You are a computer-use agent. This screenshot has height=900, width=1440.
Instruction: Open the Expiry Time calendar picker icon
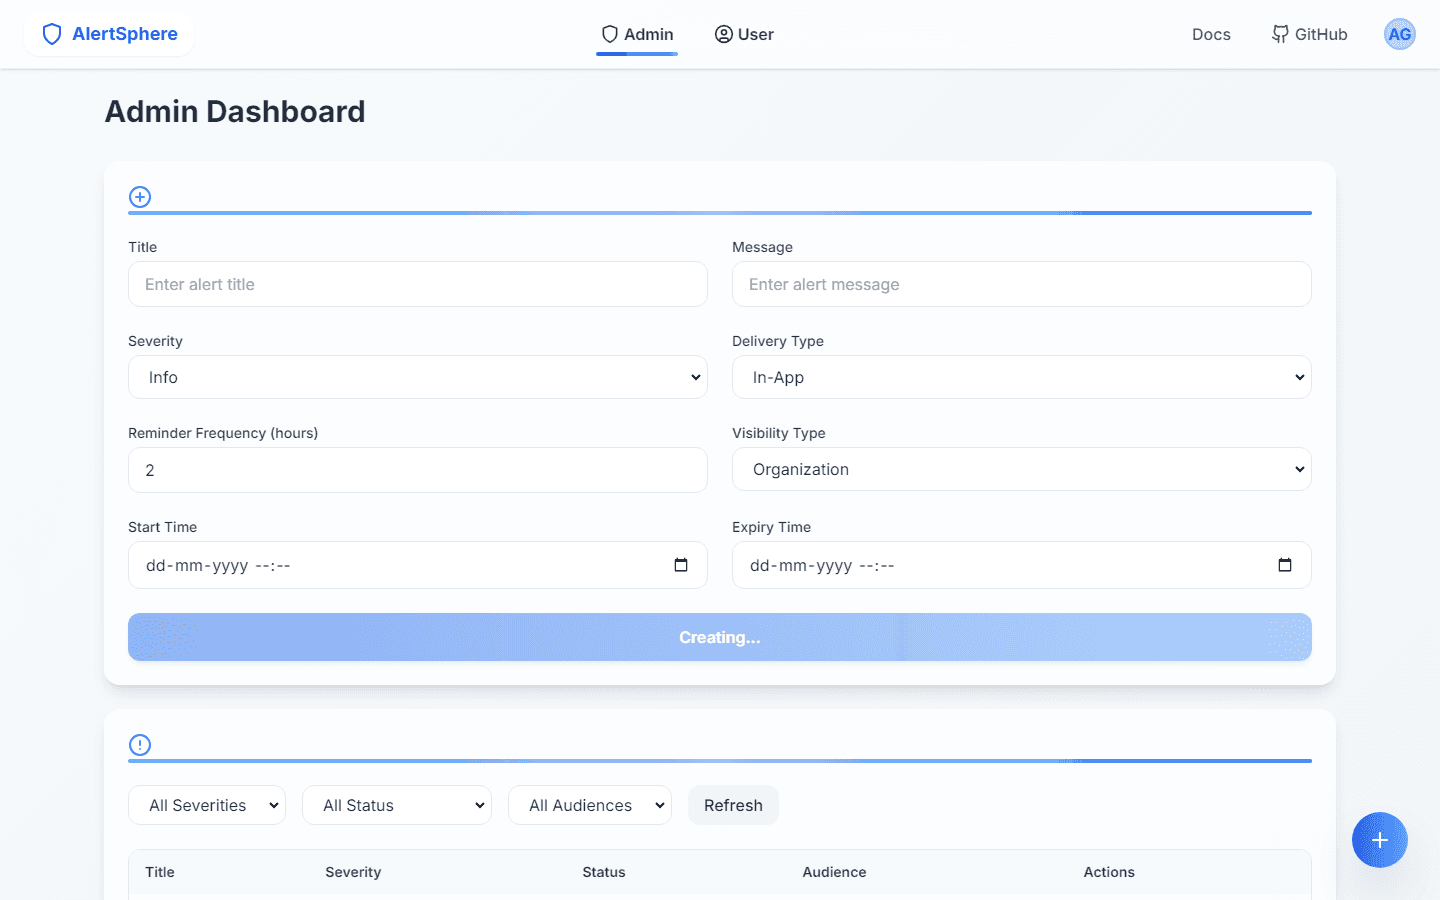point(1285,565)
